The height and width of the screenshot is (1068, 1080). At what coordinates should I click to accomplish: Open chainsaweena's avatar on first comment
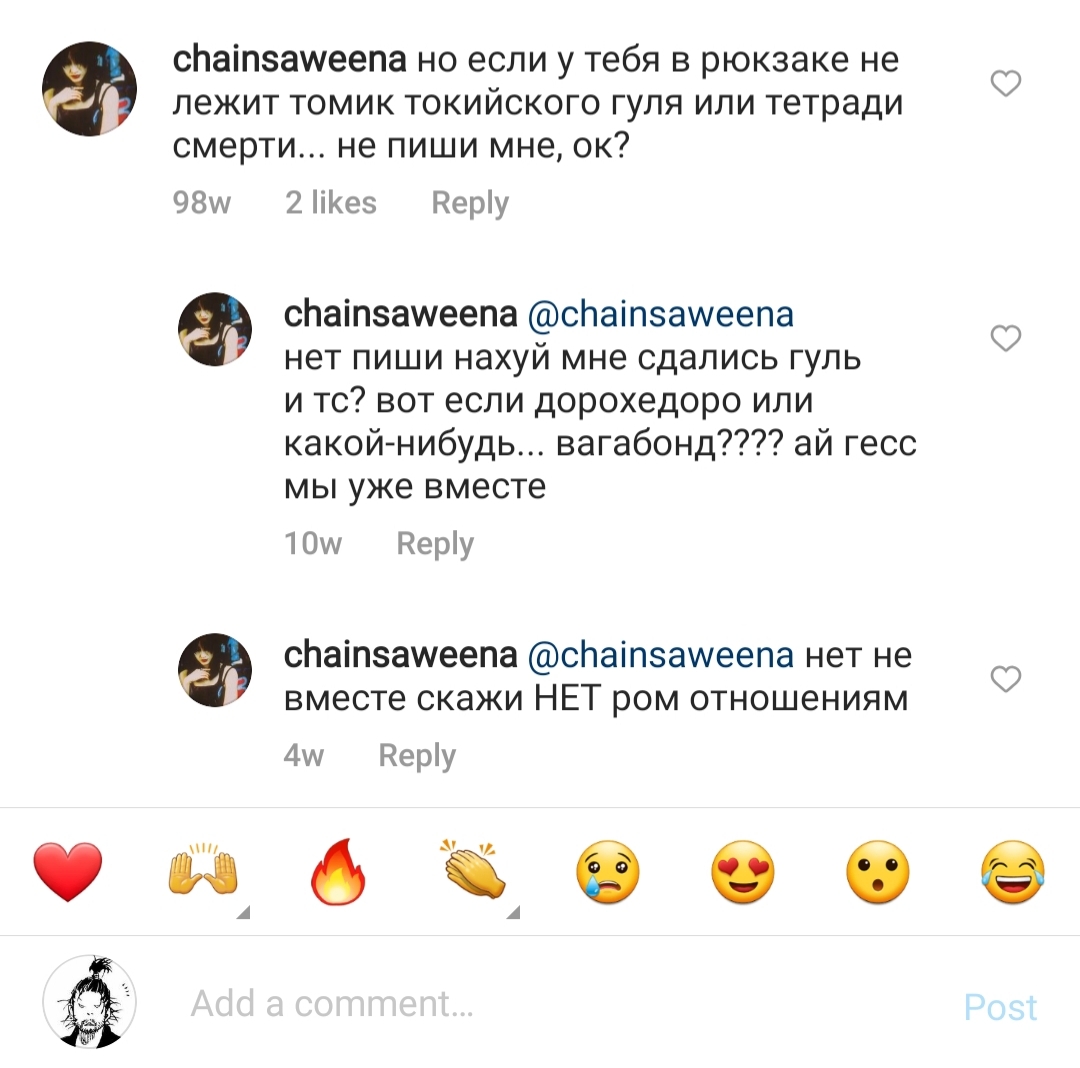pos(89,88)
